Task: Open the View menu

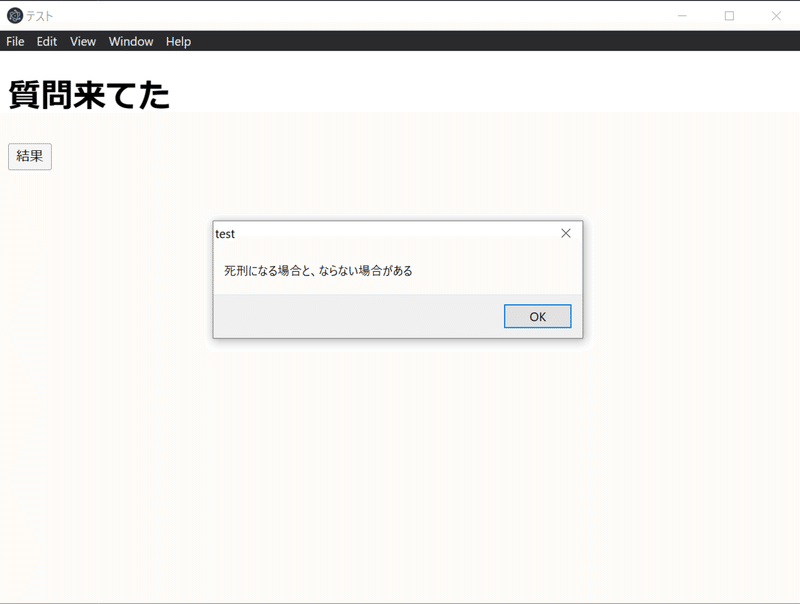Action: (x=82, y=41)
